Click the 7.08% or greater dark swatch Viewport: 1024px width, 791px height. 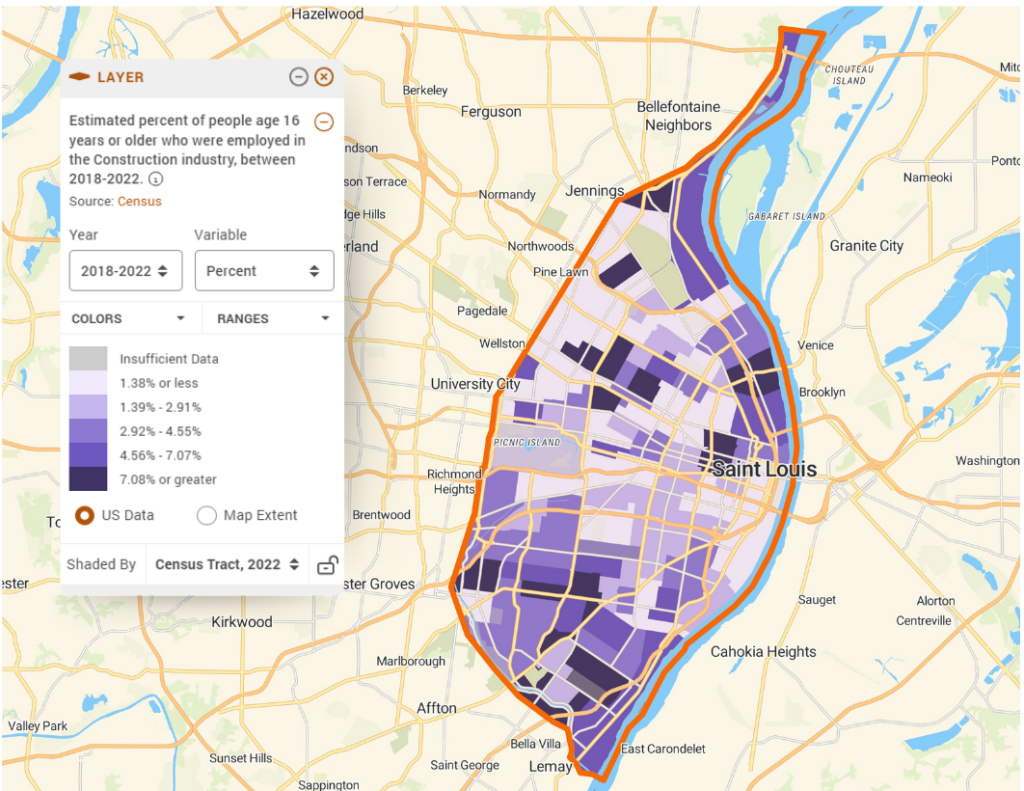[x=88, y=479]
